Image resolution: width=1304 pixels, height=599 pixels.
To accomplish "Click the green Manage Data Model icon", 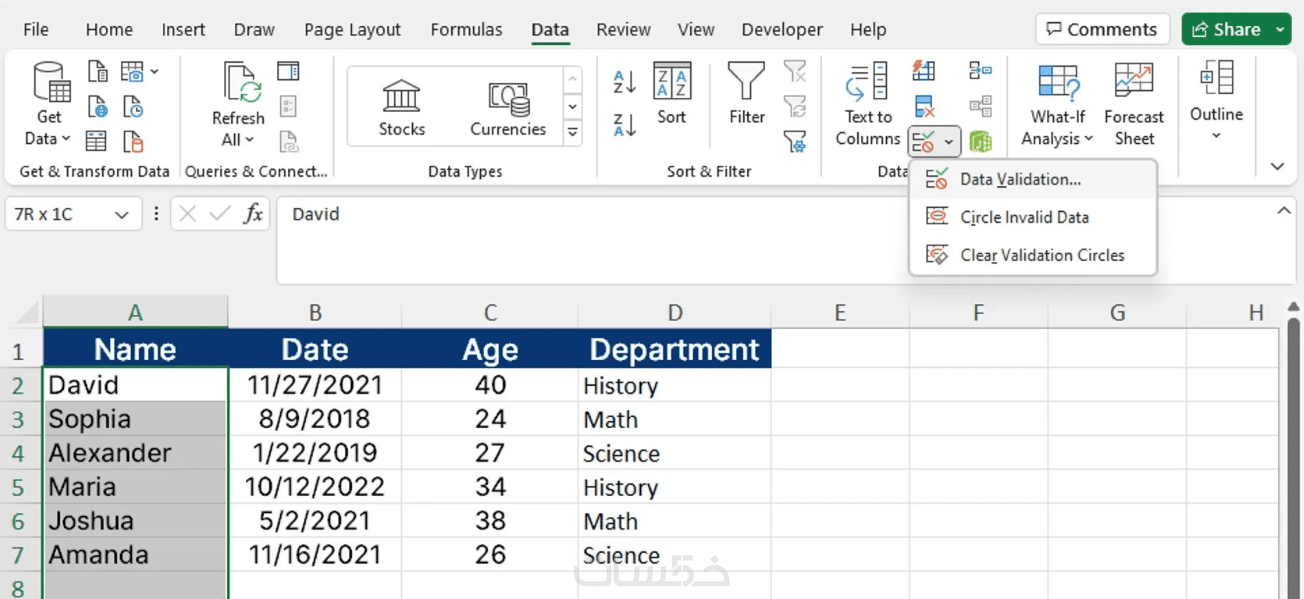I will pos(980,142).
